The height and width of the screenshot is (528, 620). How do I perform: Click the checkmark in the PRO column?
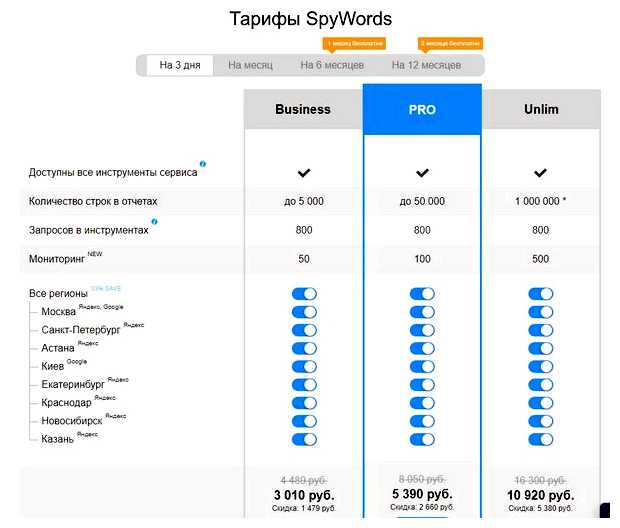pyautogui.click(x=422, y=173)
